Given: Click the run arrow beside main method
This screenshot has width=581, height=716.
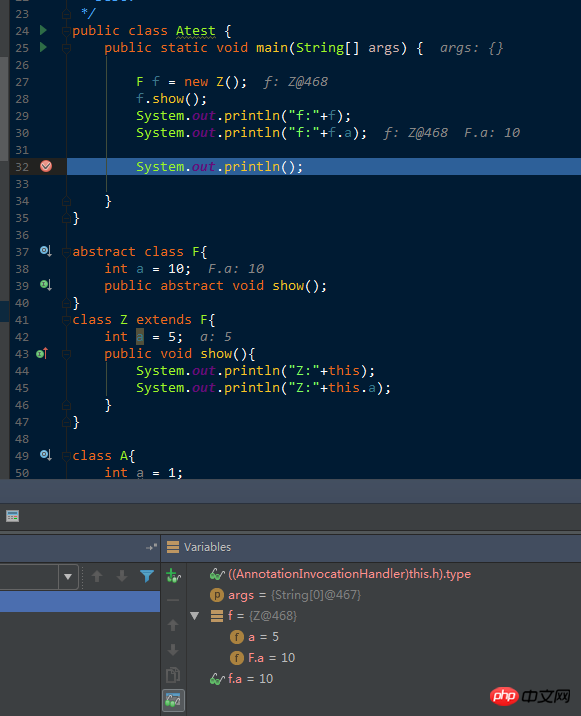Looking at the screenshot, I should [43, 47].
